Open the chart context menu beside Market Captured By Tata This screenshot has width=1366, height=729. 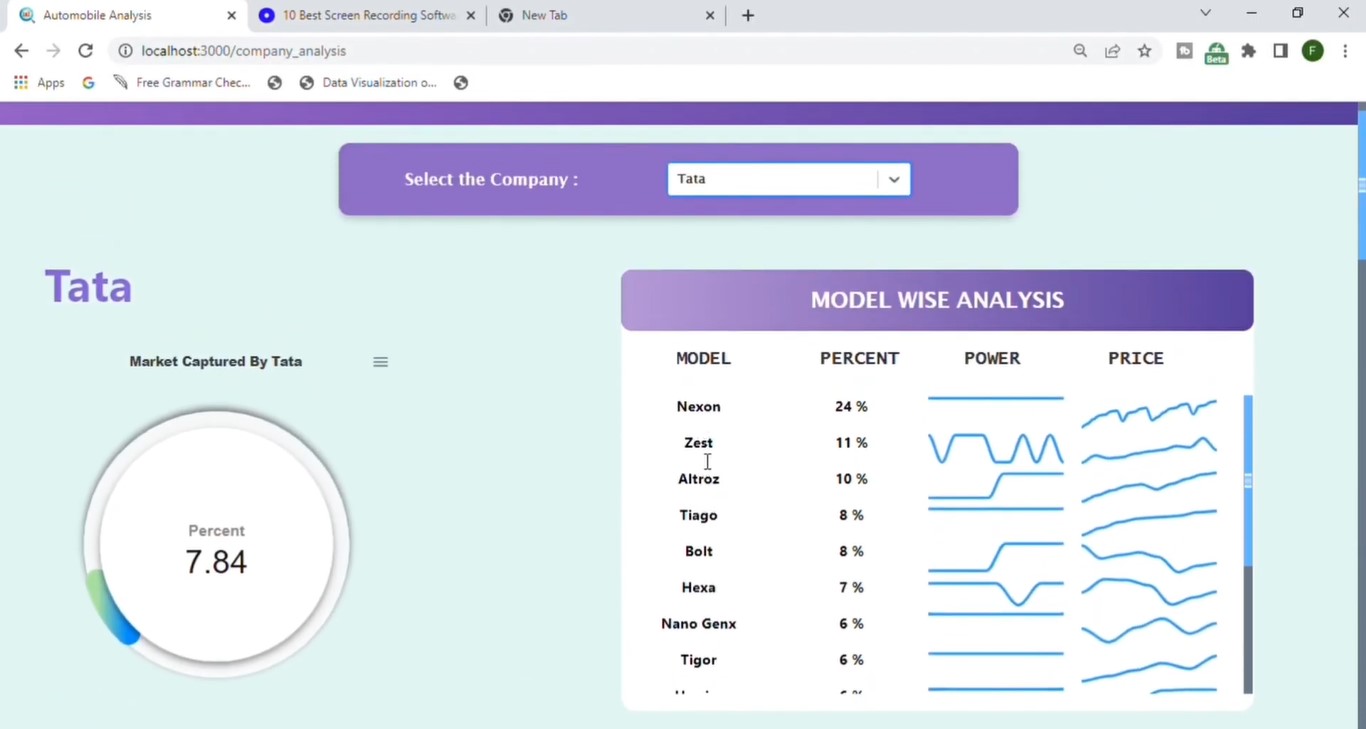[x=380, y=362]
